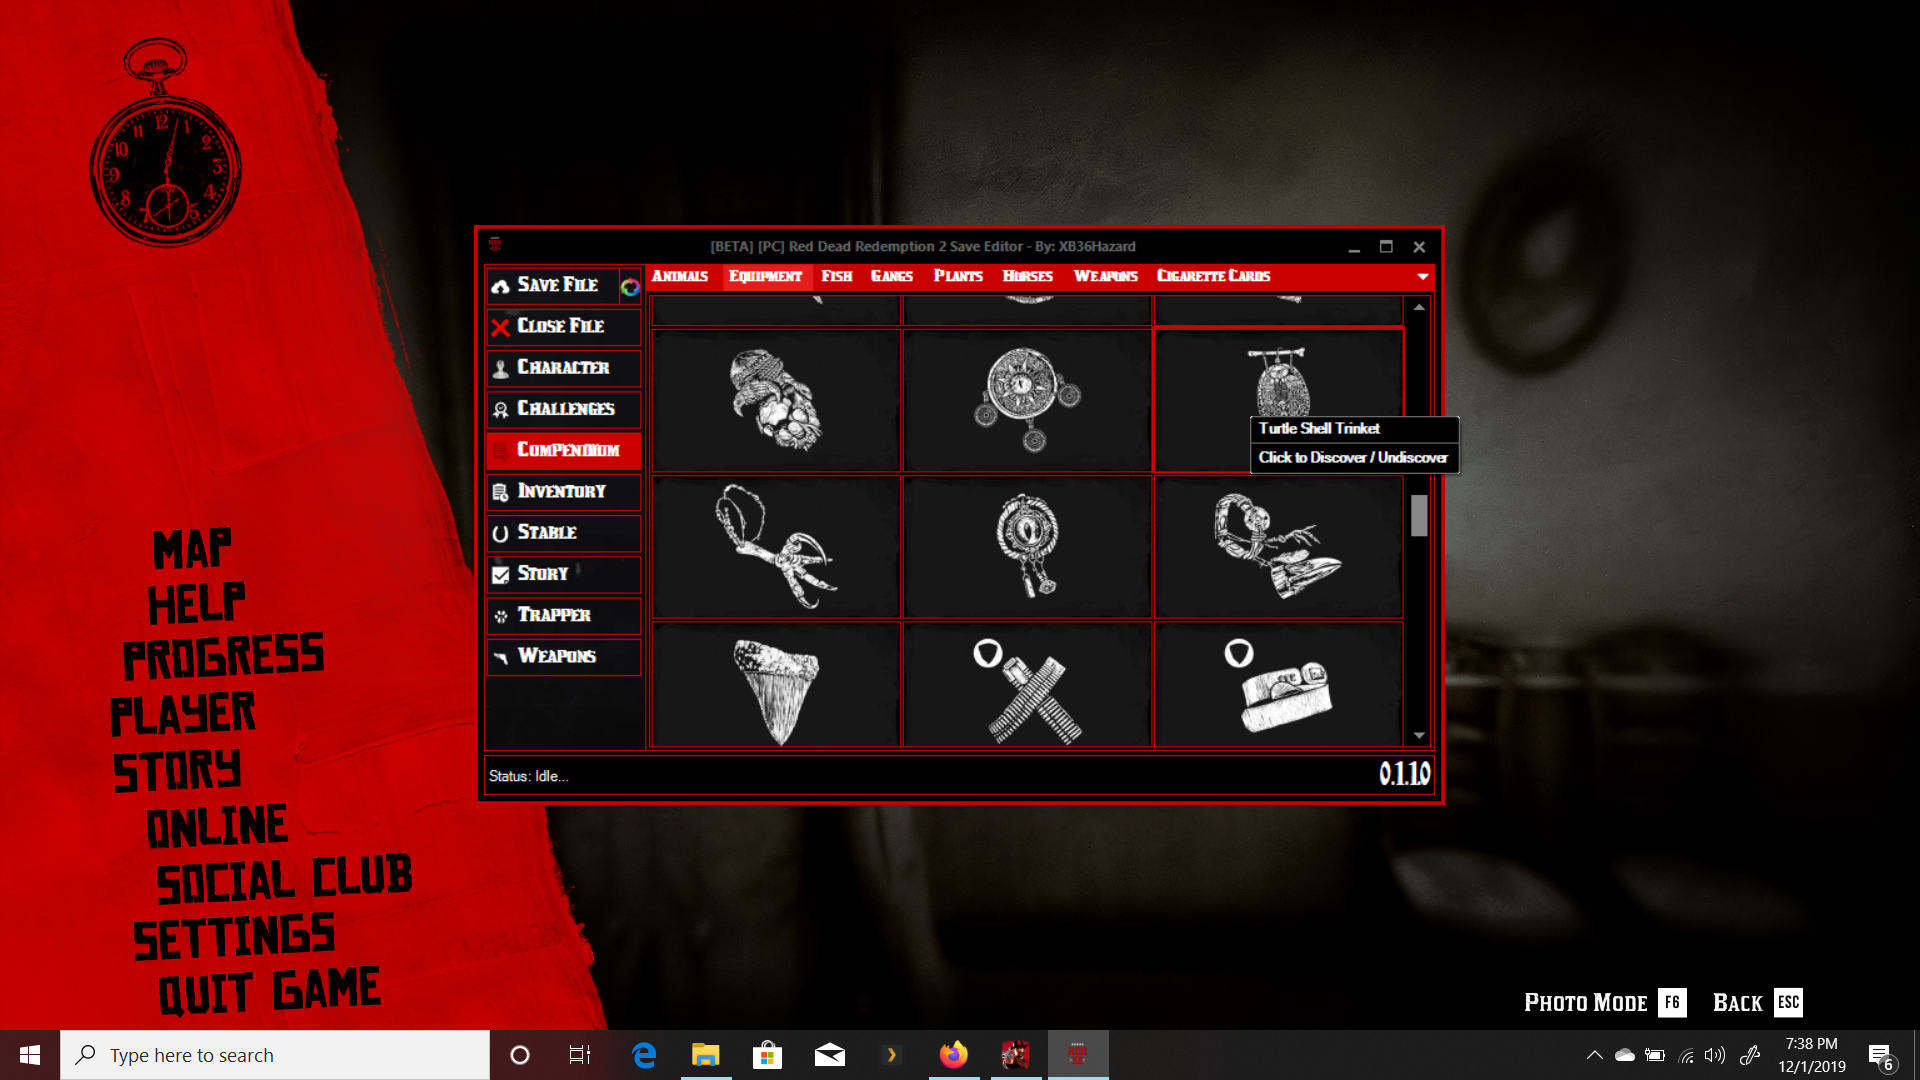Open the Red Dead Redemption 2 taskbar icon
Screen dimensions: 1920x1080
[x=1016, y=1055]
